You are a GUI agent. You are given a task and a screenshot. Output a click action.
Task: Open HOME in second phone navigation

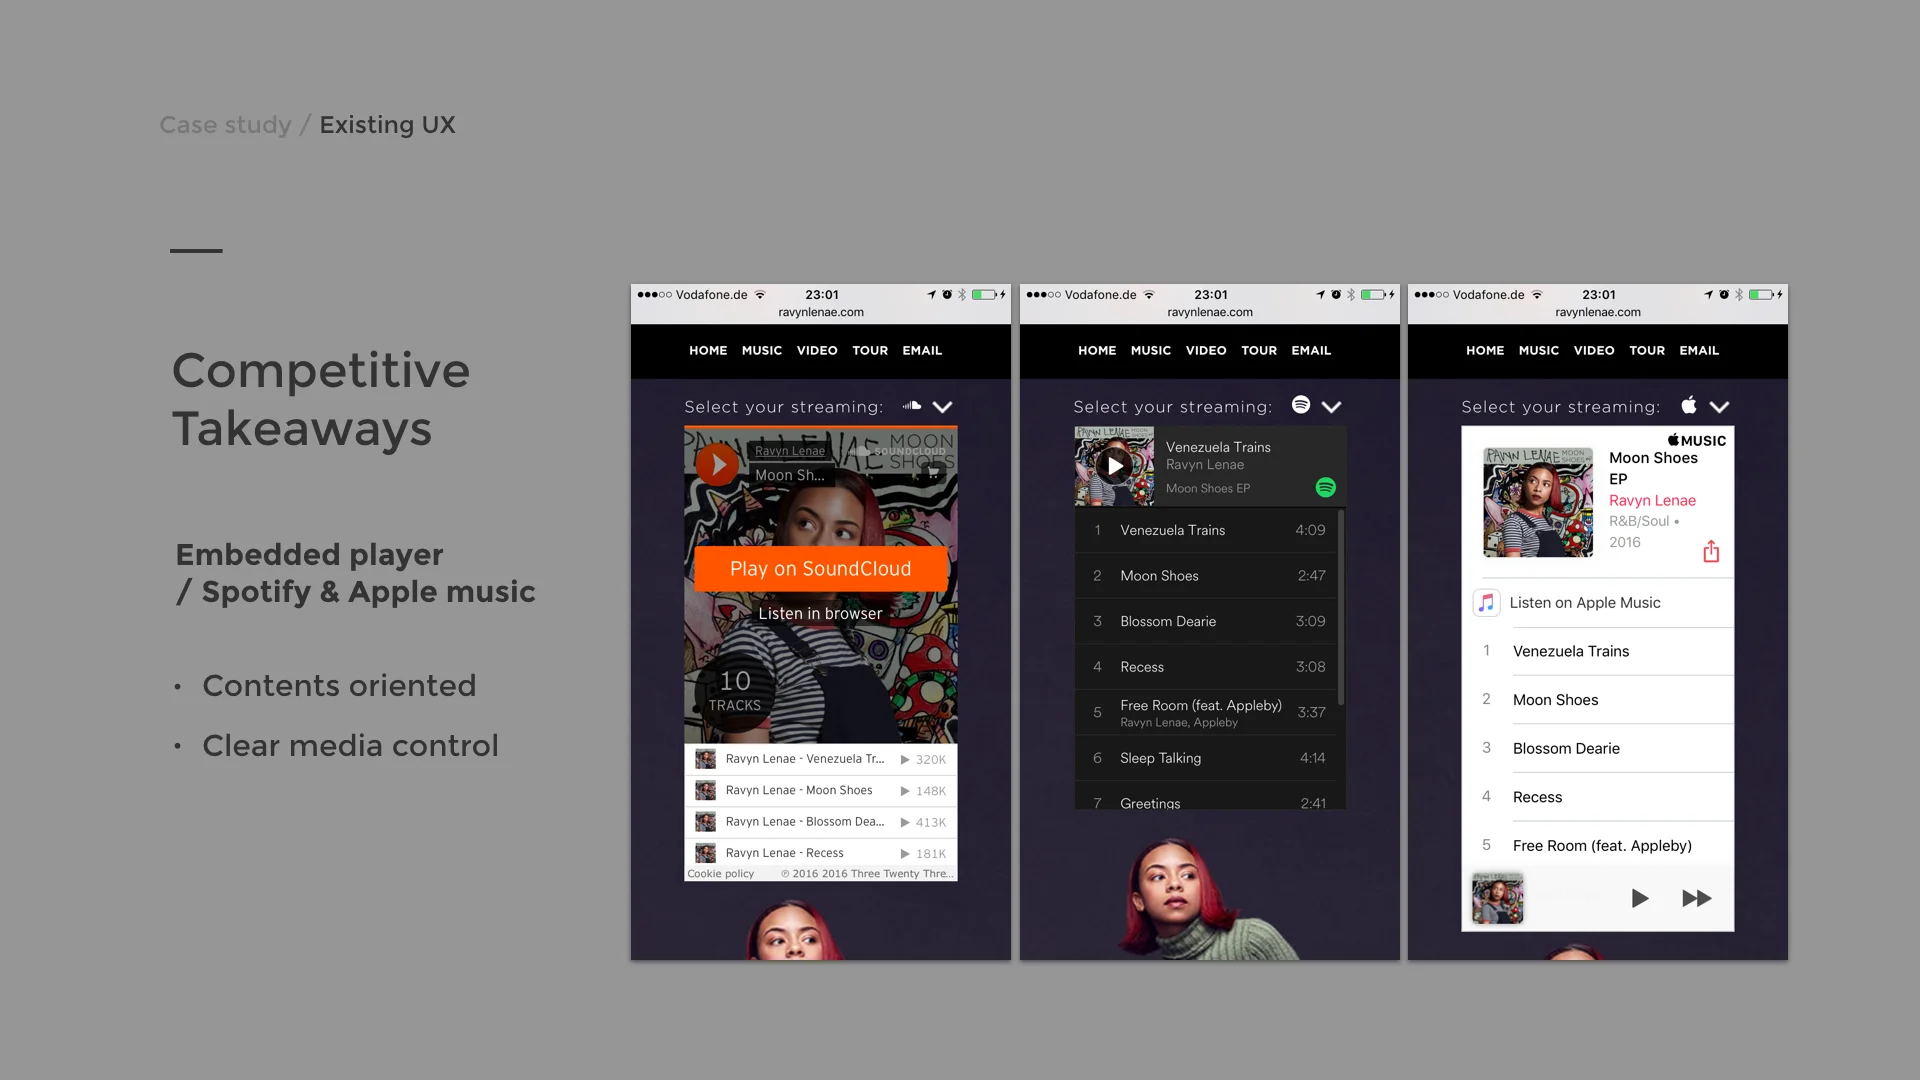pos(1097,351)
